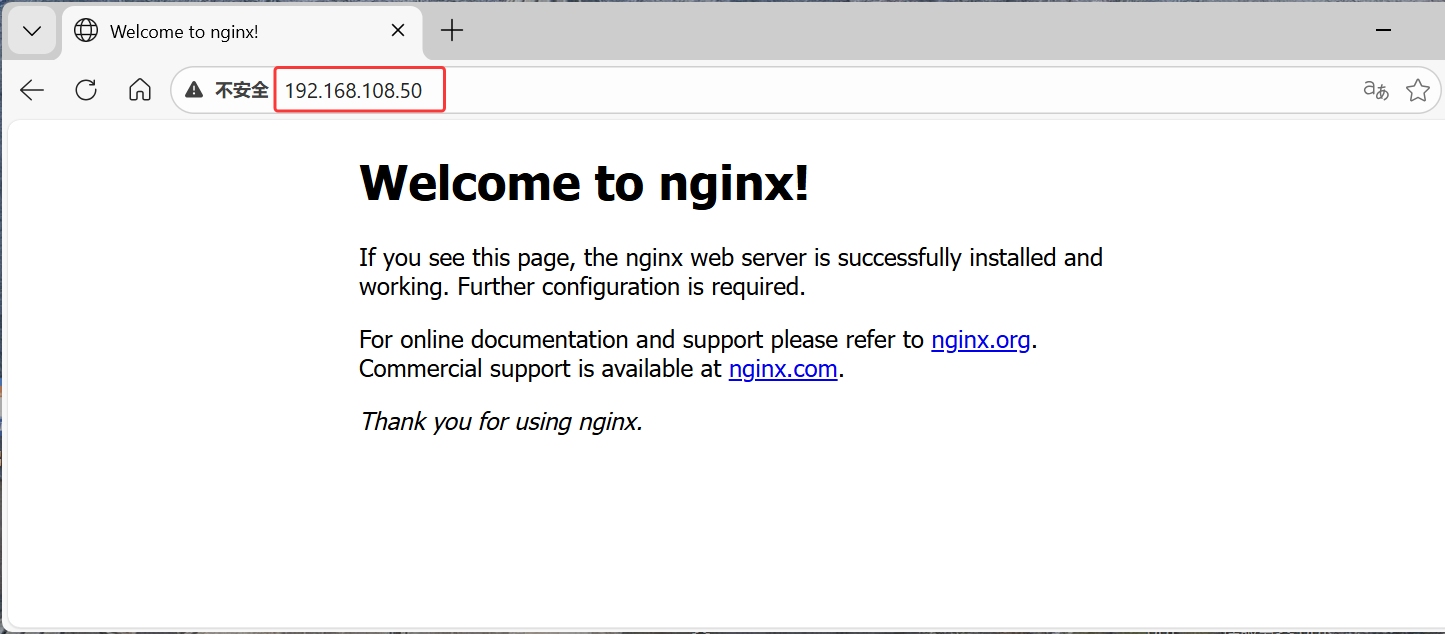Open the nginx.com link
Image resolution: width=1445 pixels, height=634 pixels.
click(x=783, y=369)
